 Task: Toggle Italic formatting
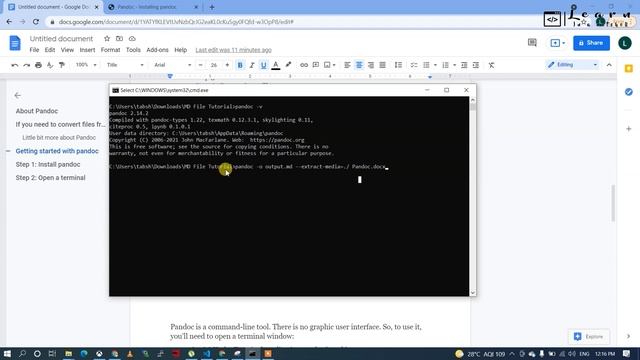click(x=252, y=65)
